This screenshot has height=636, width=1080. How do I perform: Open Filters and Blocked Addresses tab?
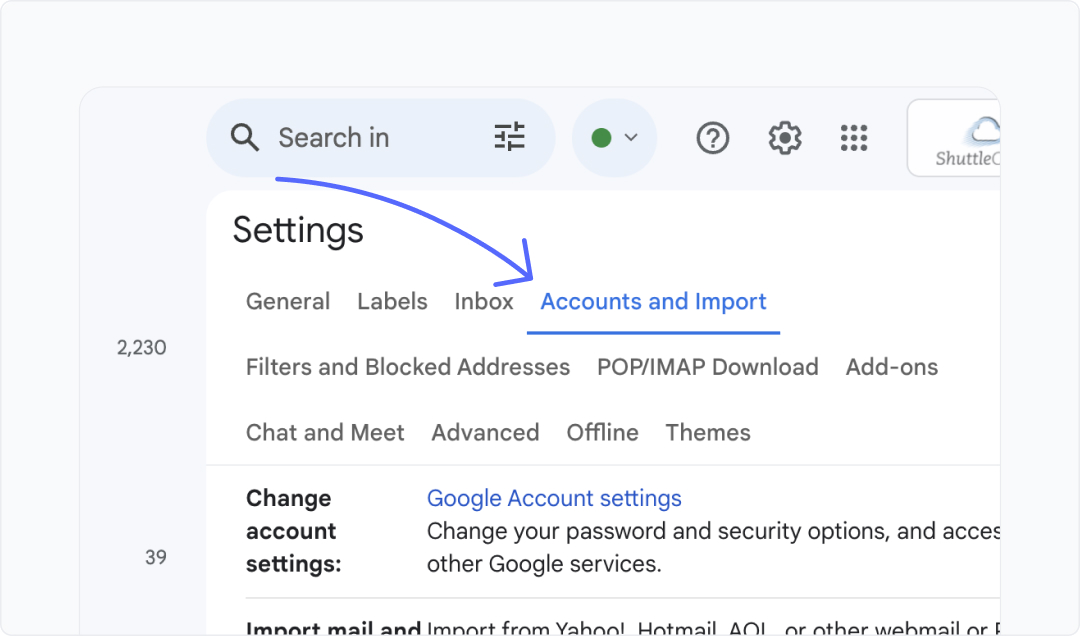pos(408,367)
